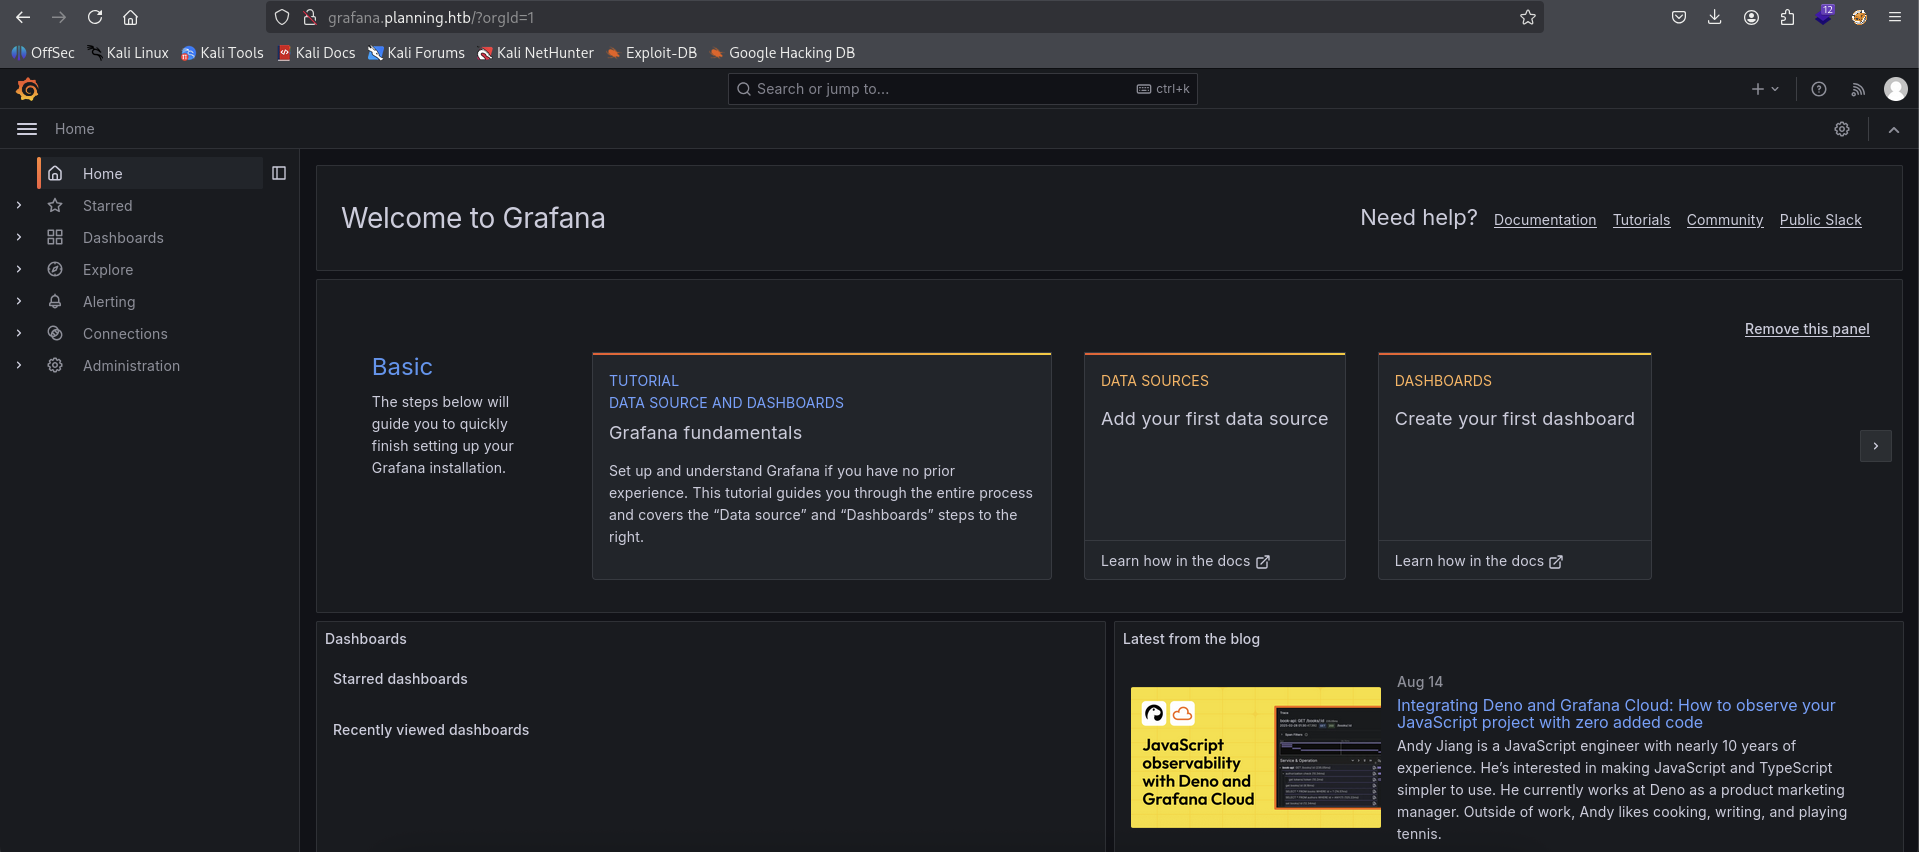Click the grafana.planning.htb address bar
1919x852 pixels.
click(x=905, y=17)
